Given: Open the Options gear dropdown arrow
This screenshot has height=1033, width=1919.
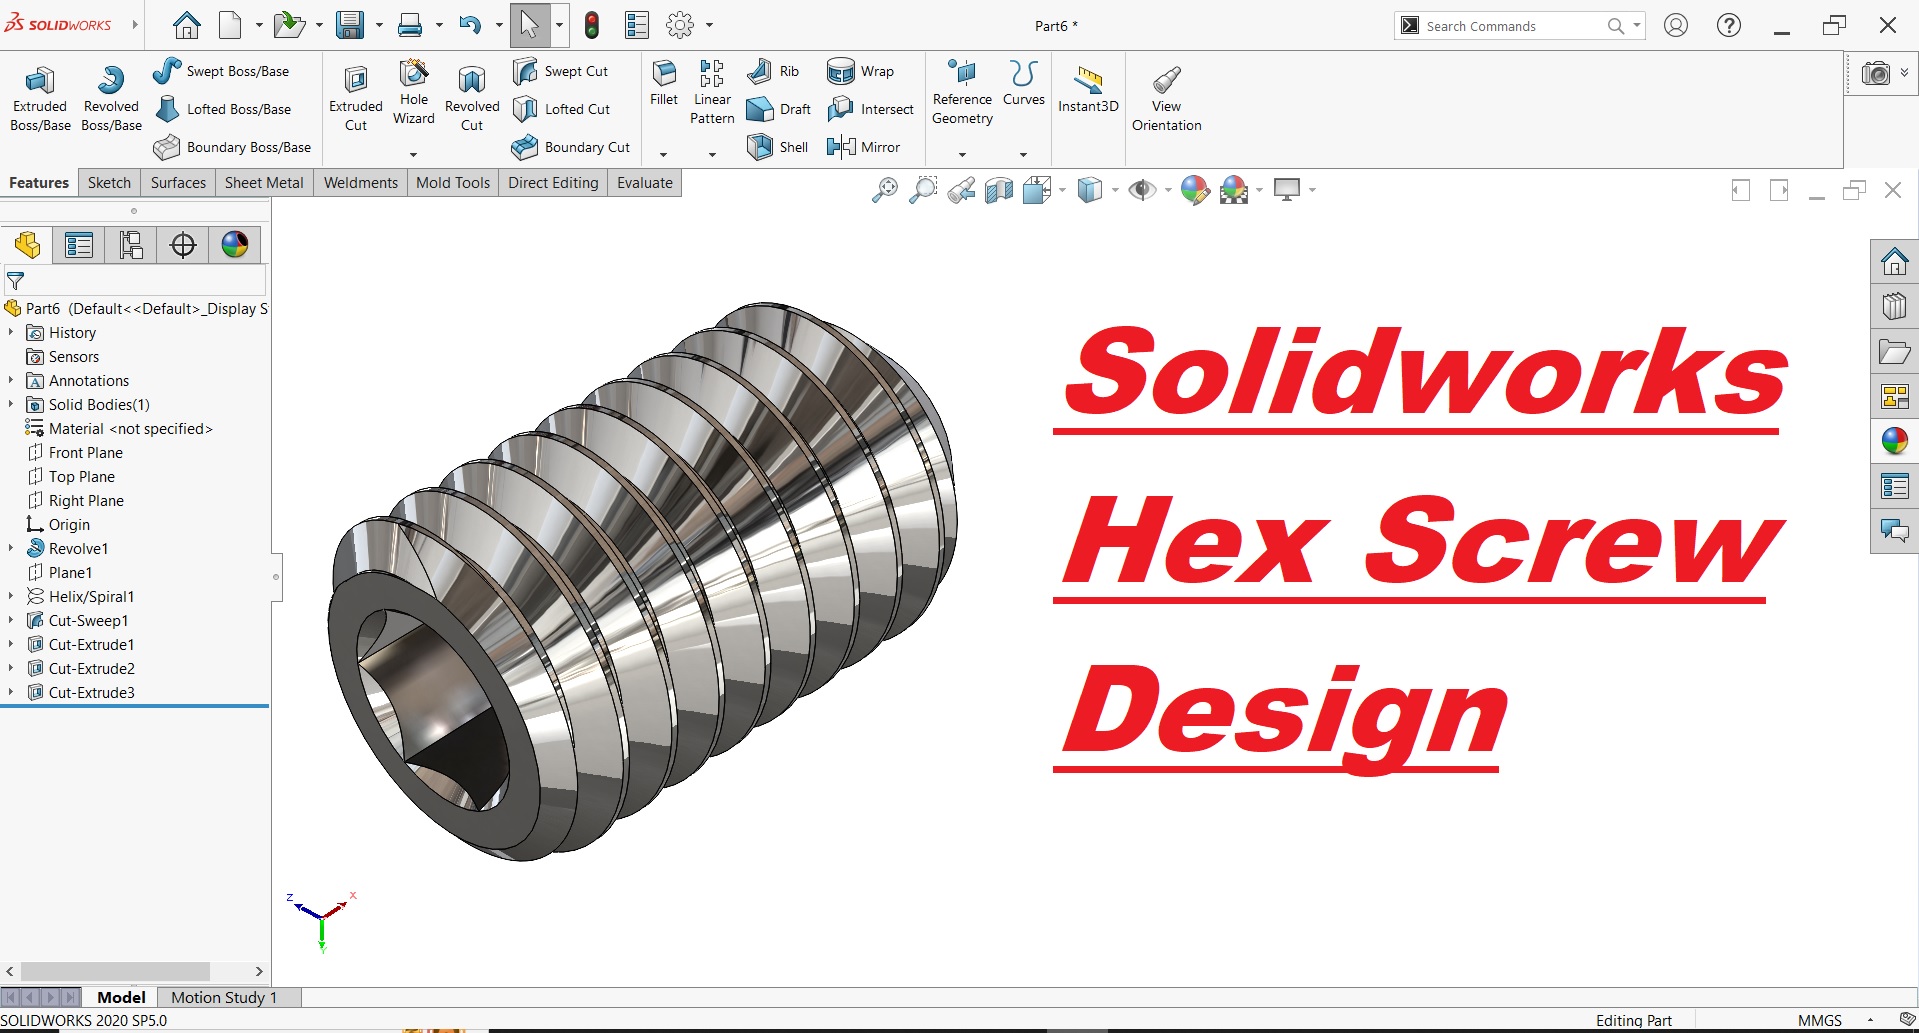Looking at the screenshot, I should 709,25.
